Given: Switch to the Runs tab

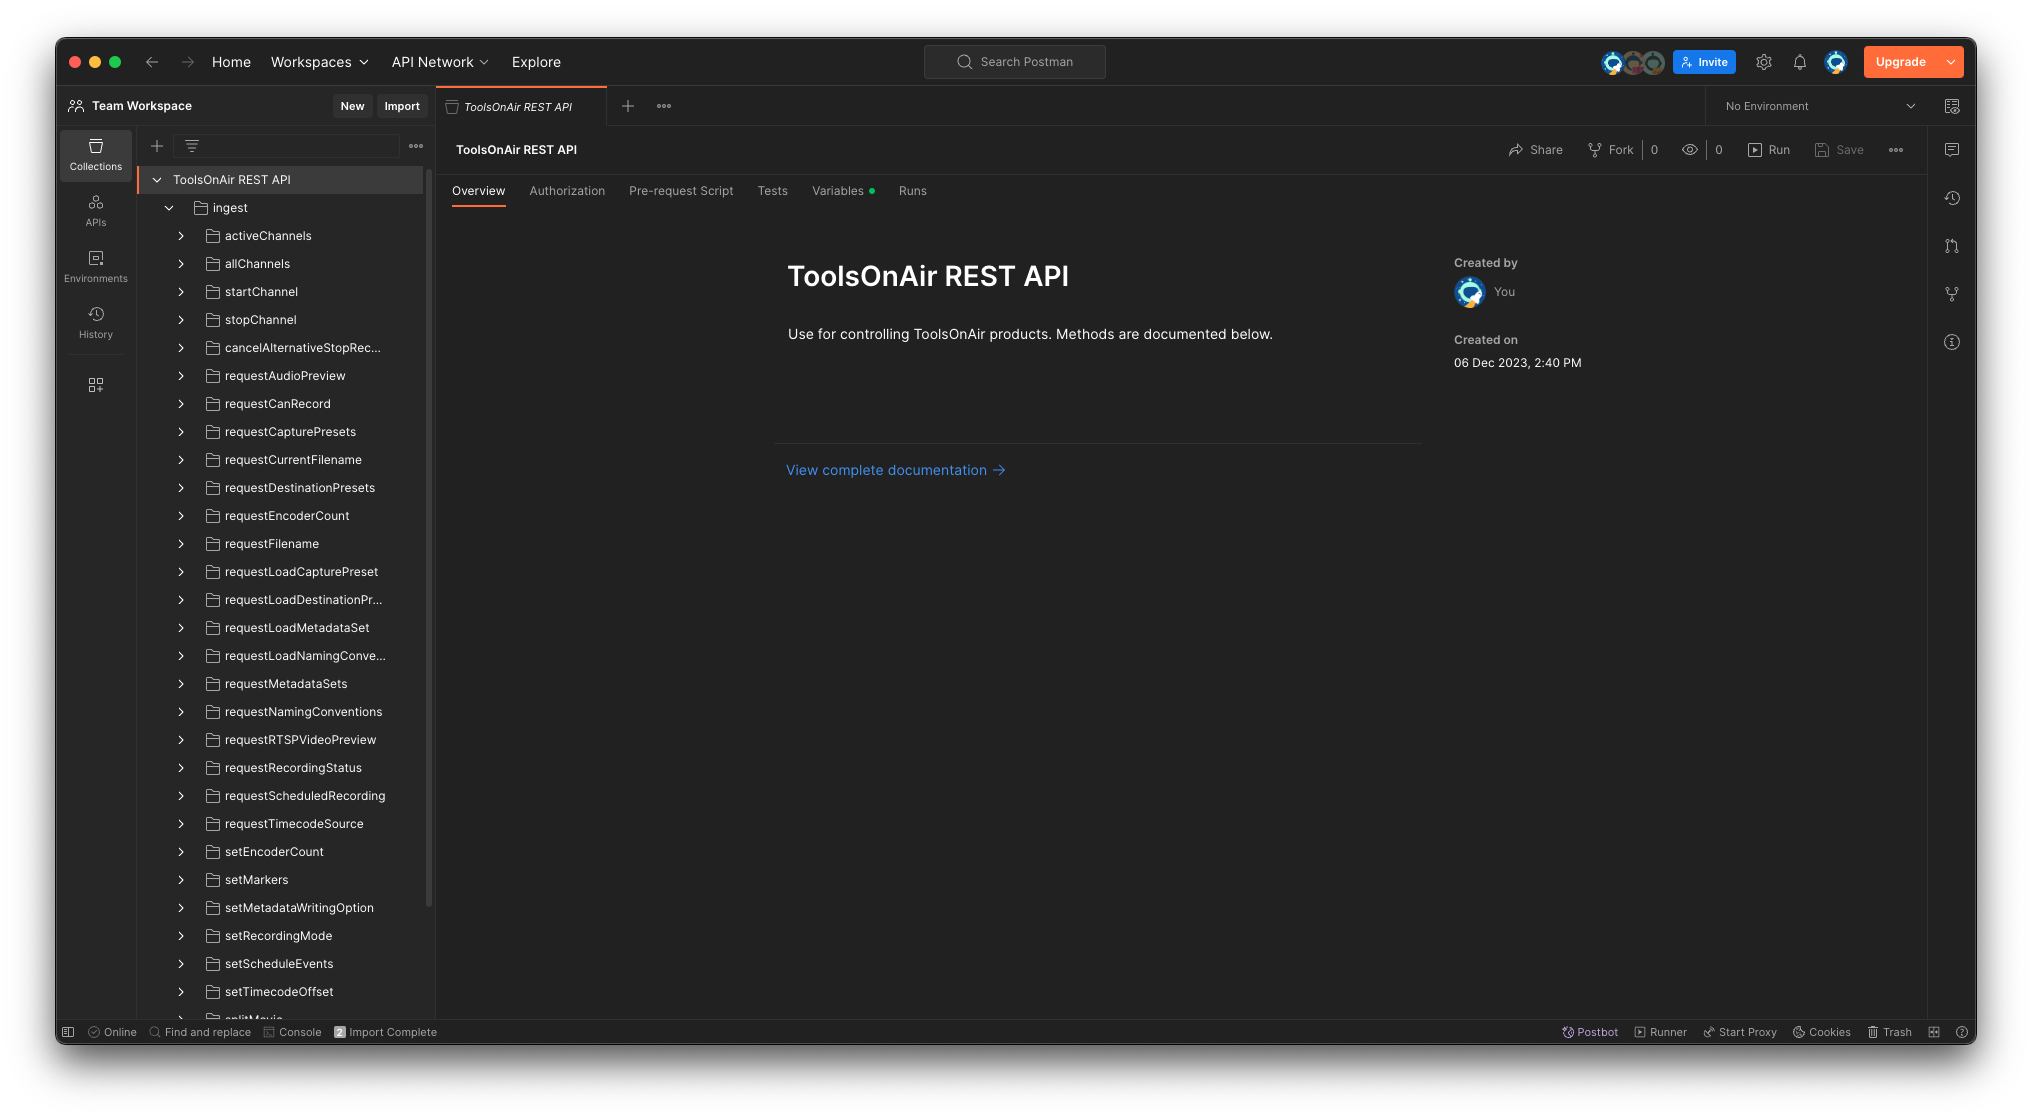Looking at the screenshot, I should 913,191.
